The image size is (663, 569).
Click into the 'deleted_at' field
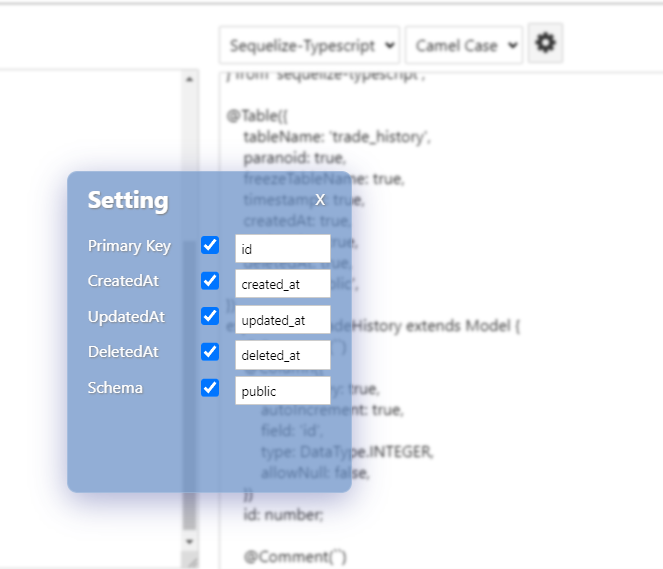click(x=282, y=355)
